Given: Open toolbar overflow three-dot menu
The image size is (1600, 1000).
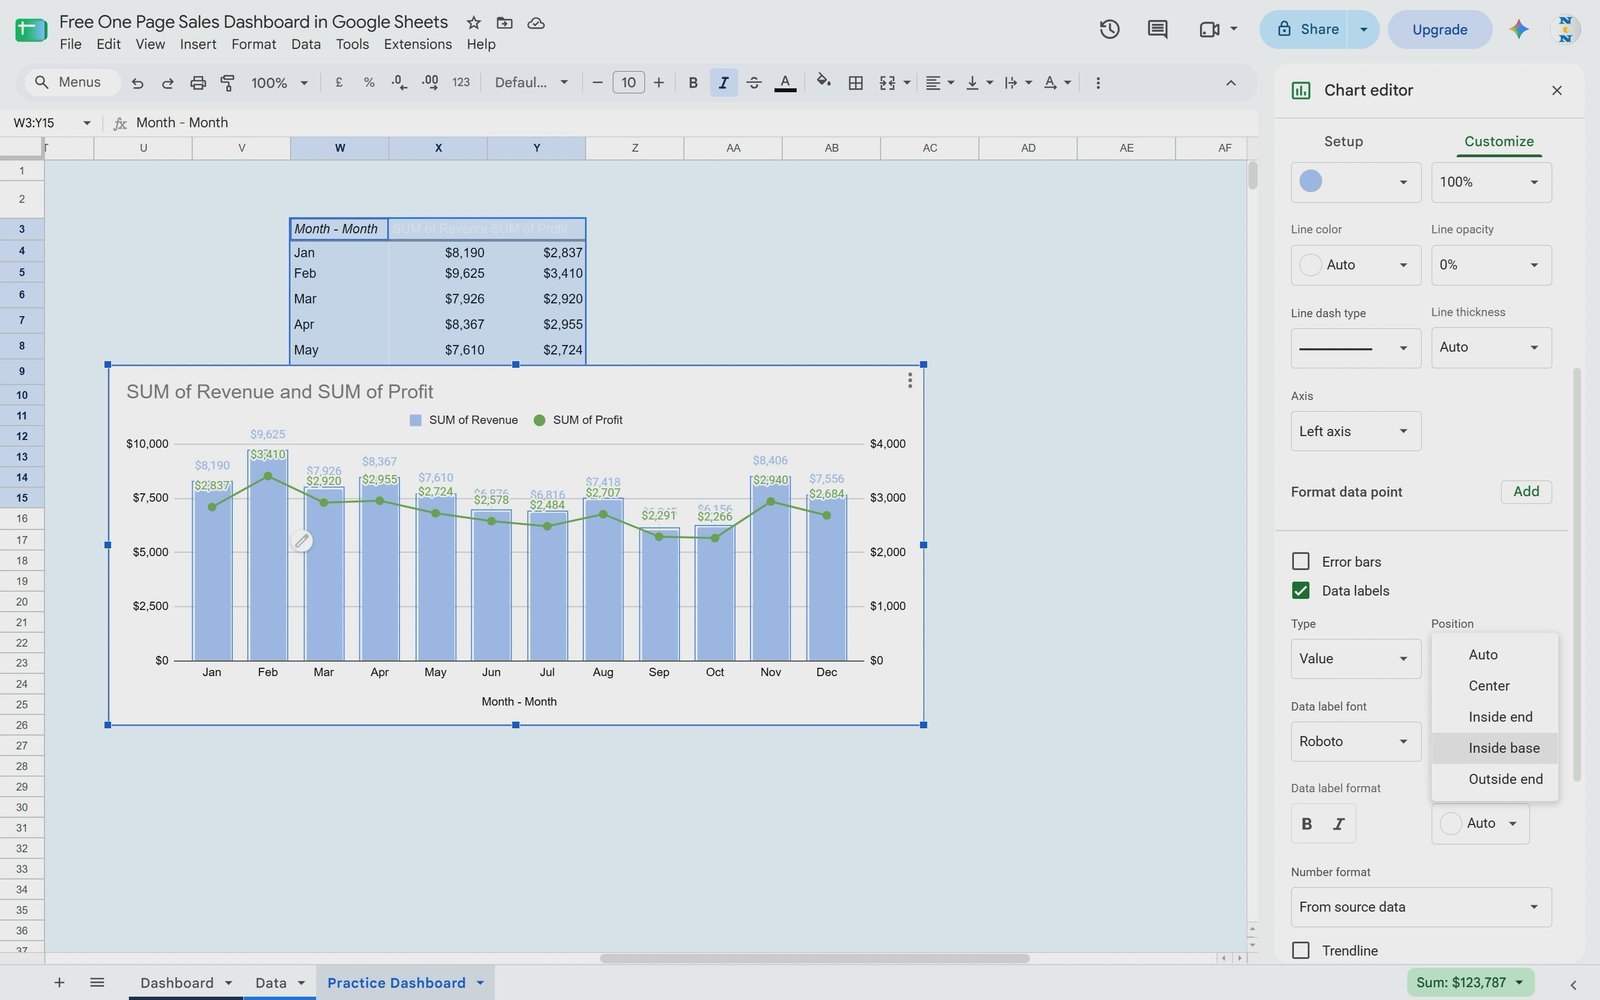Looking at the screenshot, I should coord(1098,83).
